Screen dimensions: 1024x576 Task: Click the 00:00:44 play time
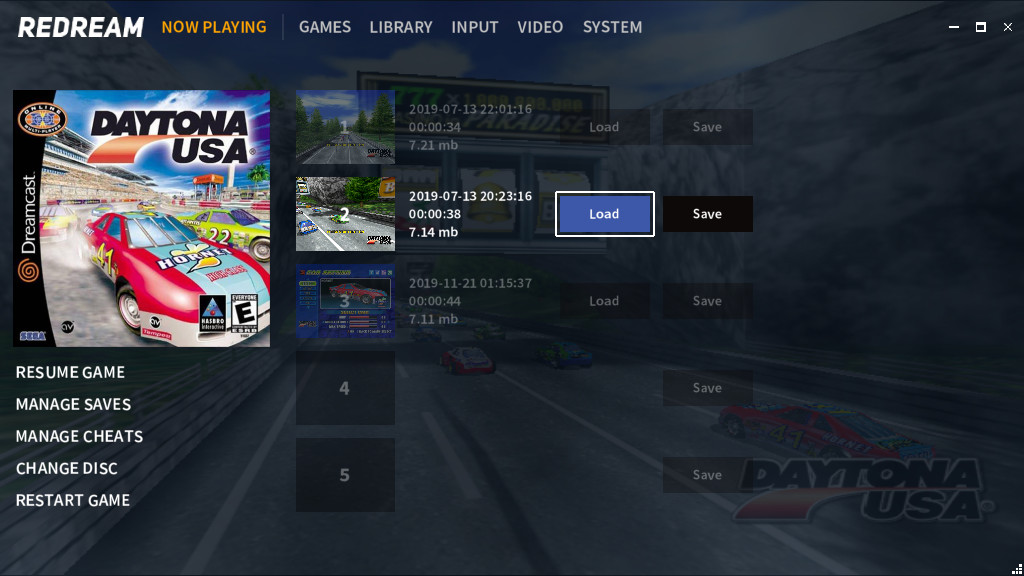click(x=435, y=301)
